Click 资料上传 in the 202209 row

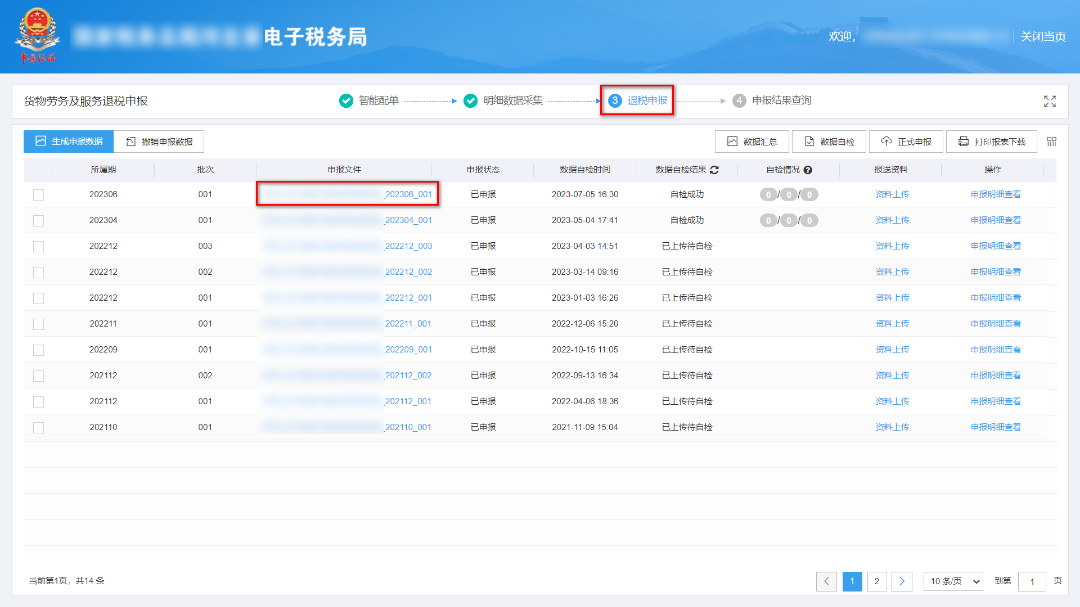(892, 349)
